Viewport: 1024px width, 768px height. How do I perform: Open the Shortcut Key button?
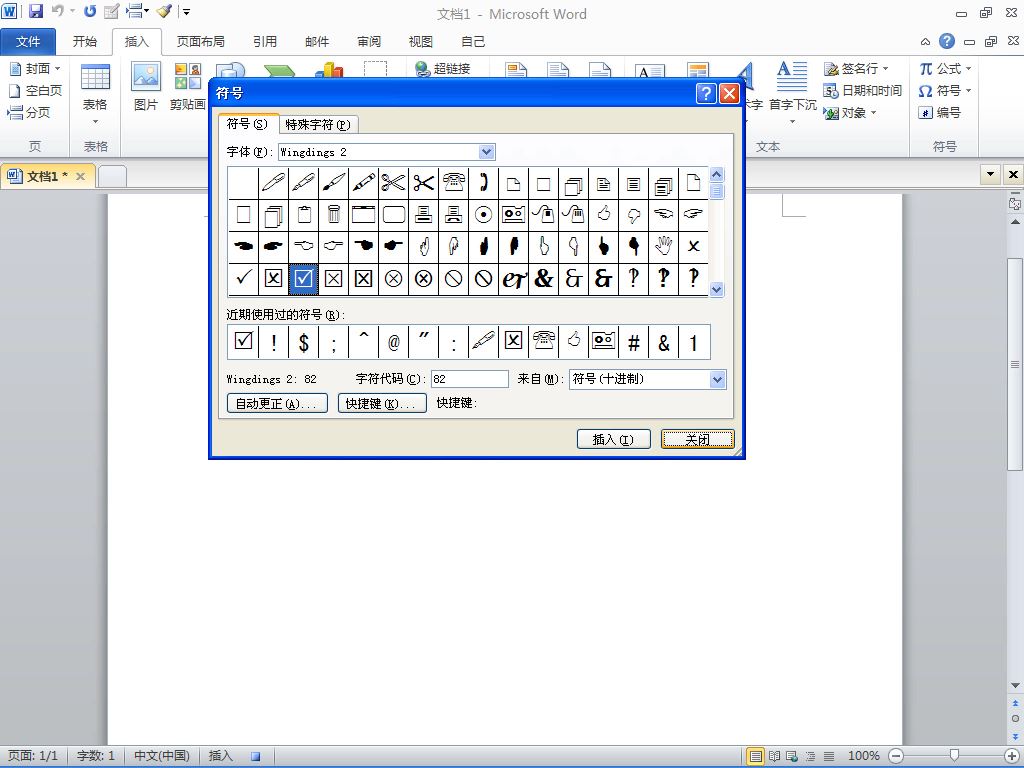(382, 404)
